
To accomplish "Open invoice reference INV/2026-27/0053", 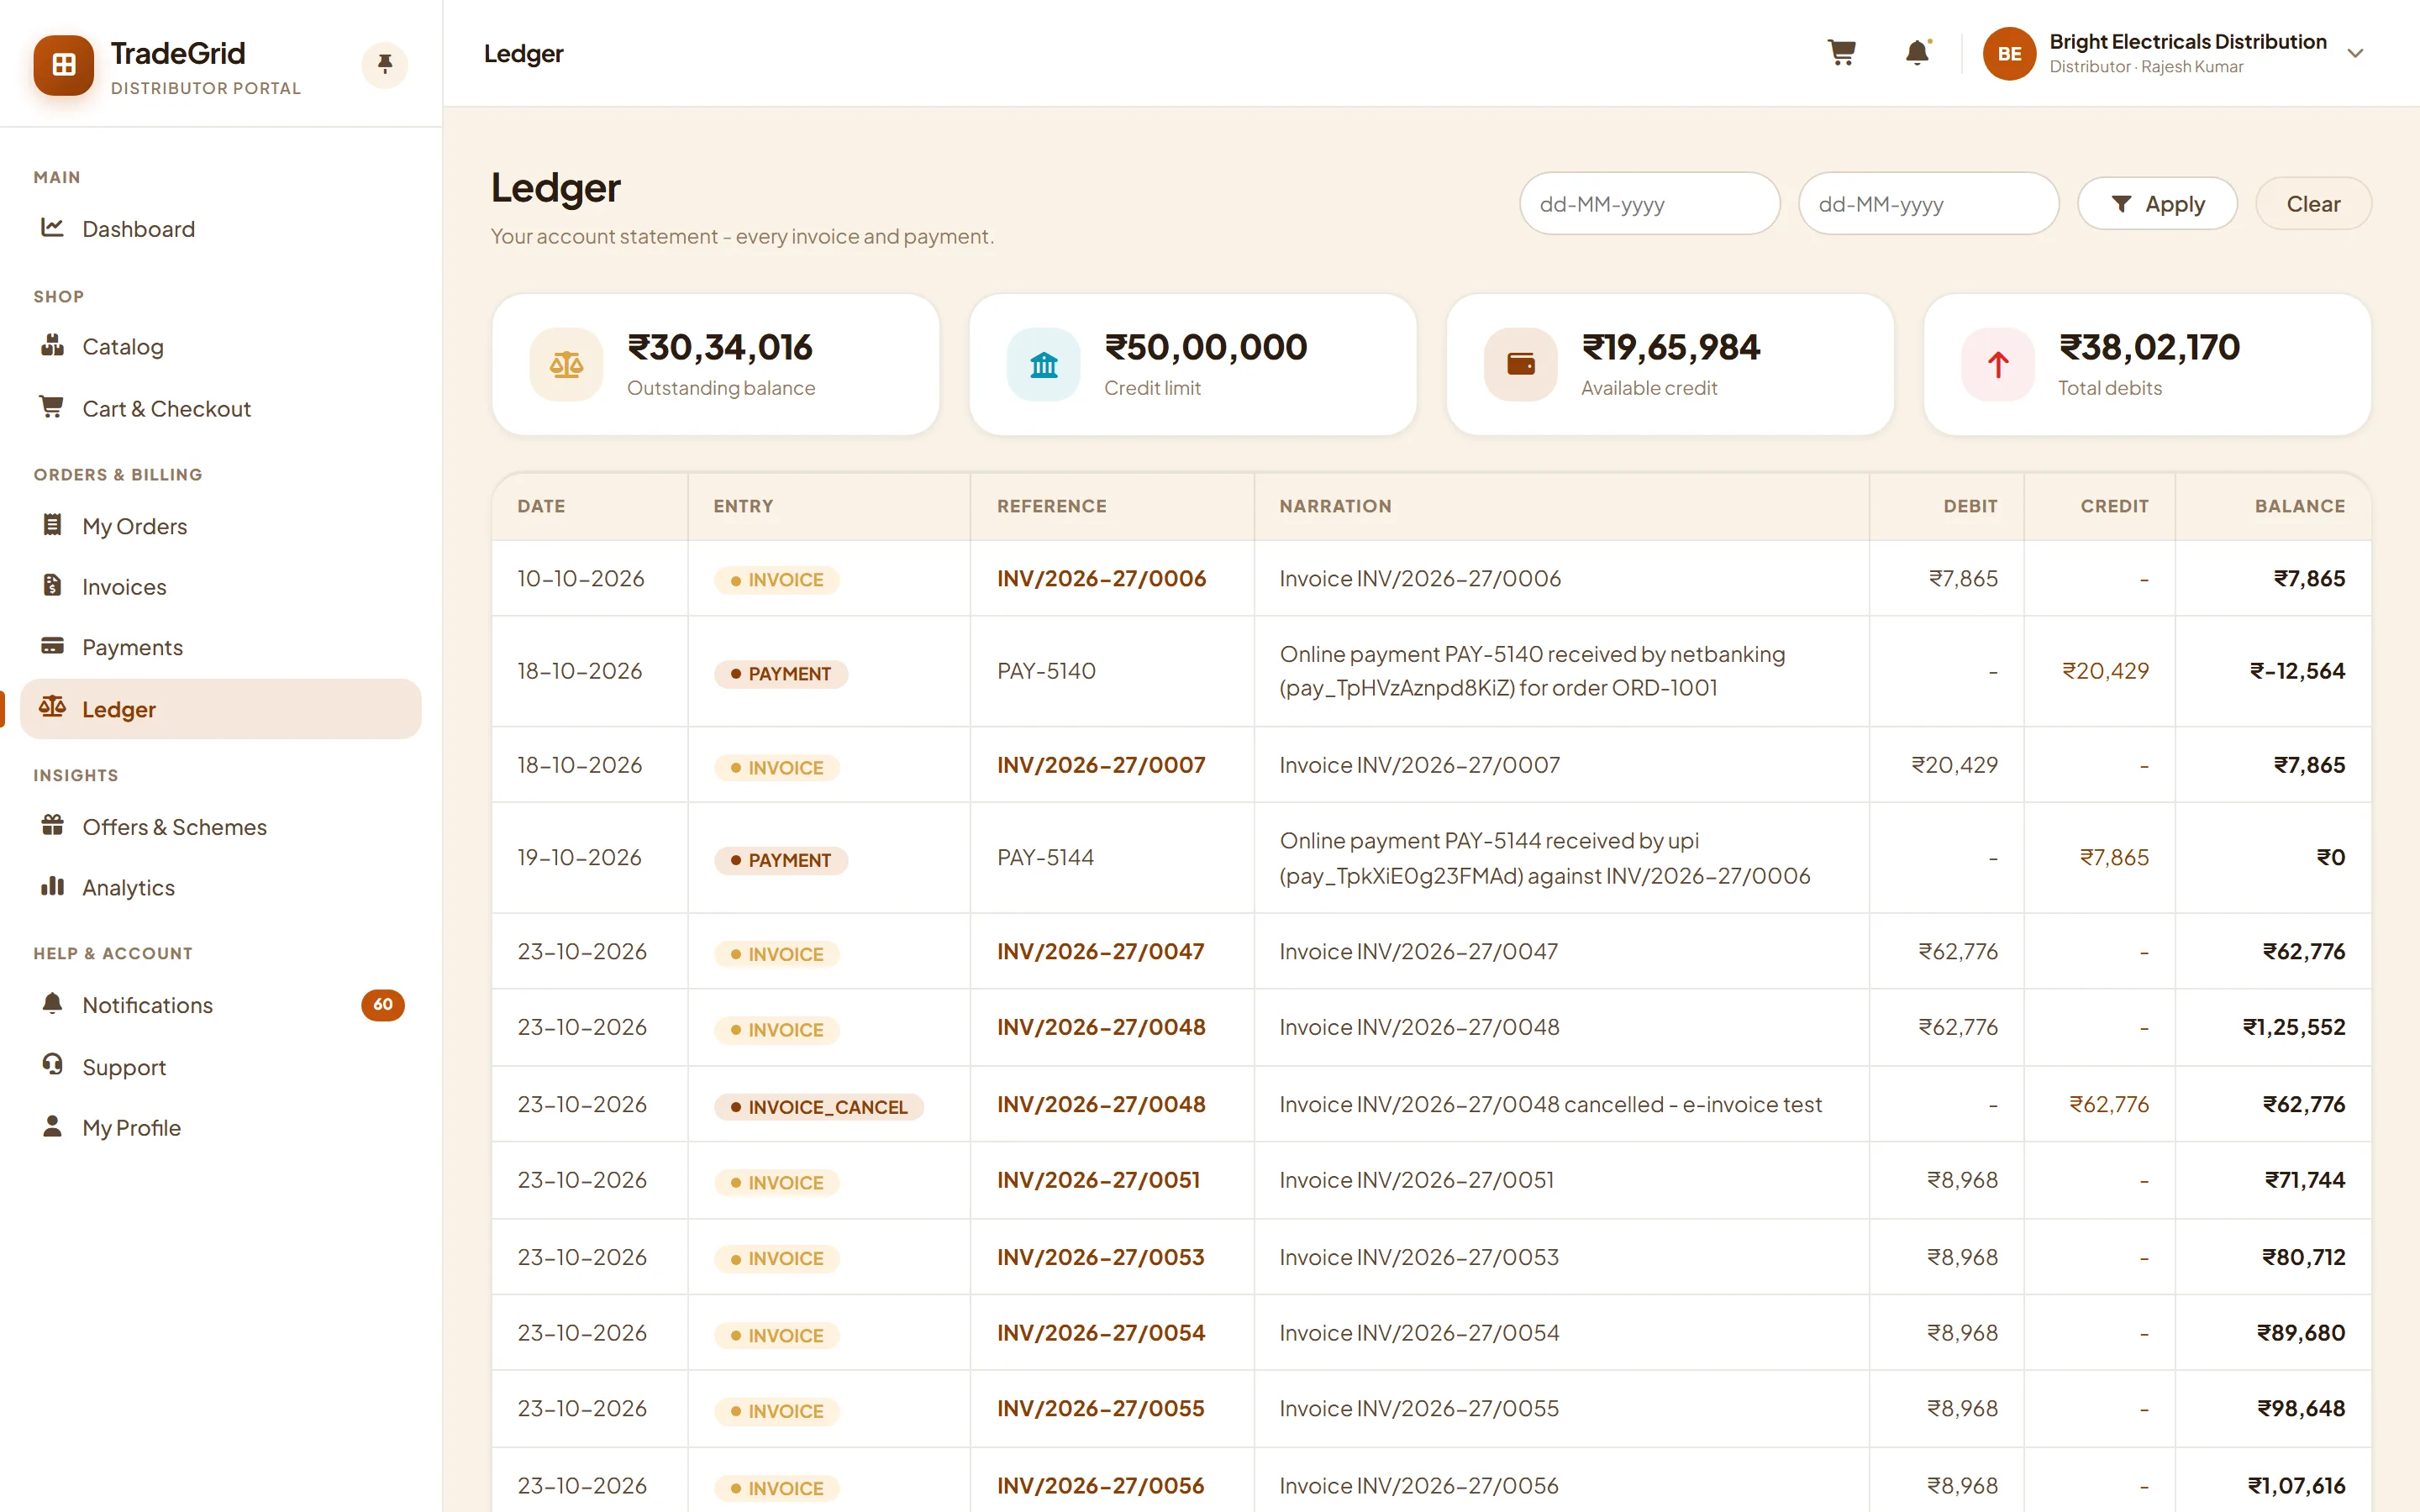I will pos(1101,1257).
